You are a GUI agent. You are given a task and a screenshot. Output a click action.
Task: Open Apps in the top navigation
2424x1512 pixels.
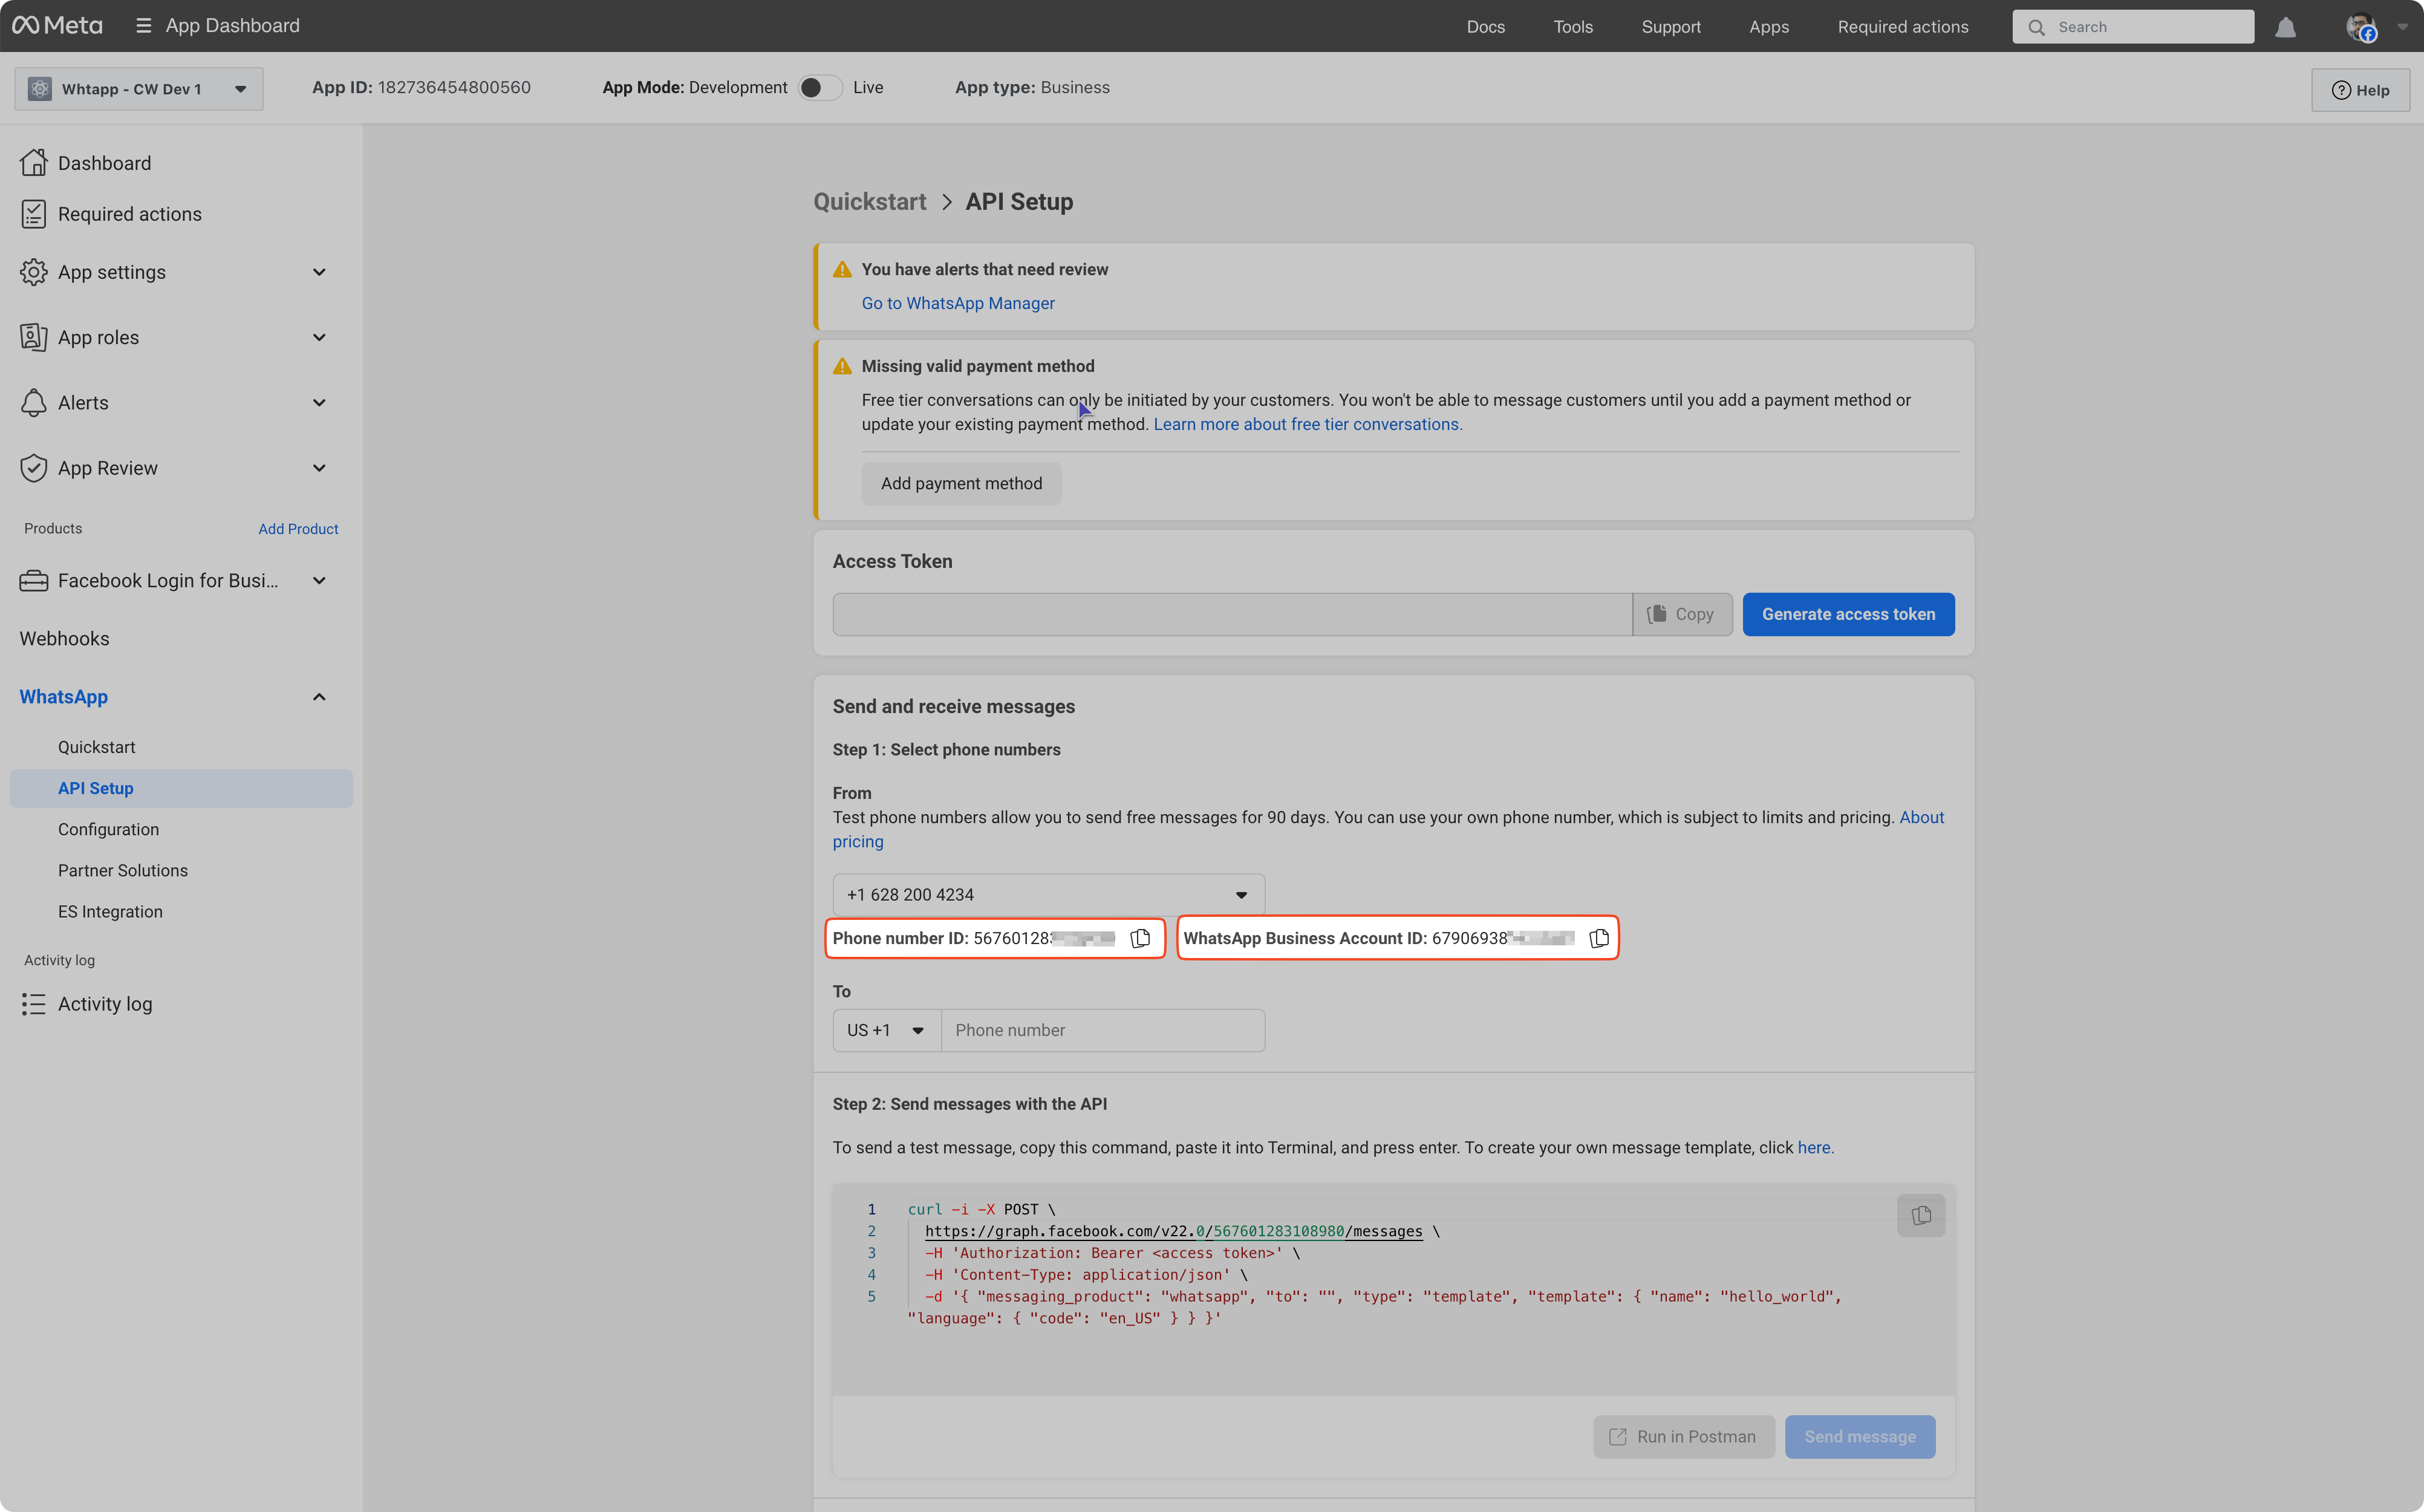(1768, 27)
